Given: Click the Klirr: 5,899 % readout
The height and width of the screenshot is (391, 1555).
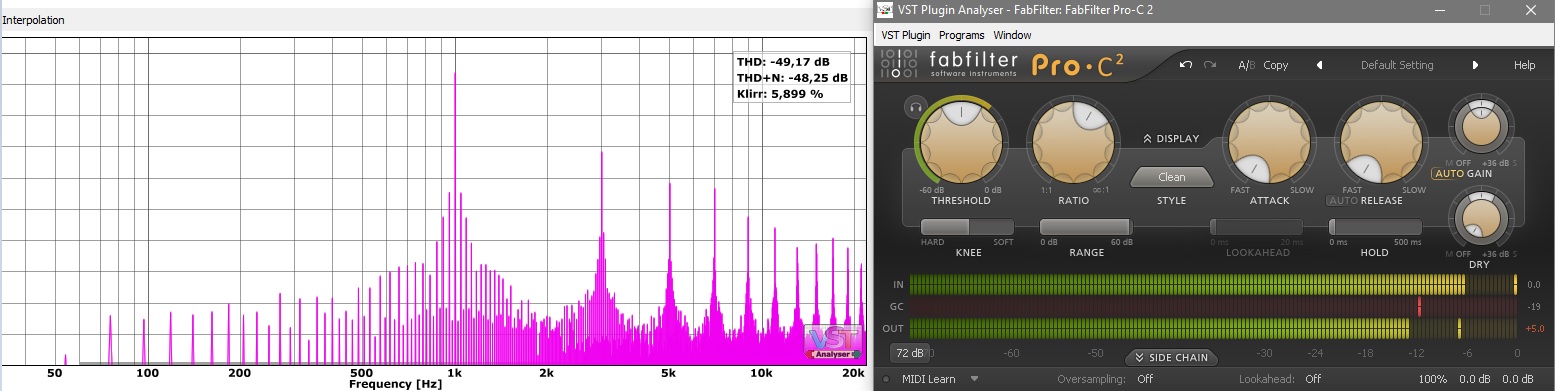Looking at the screenshot, I should (x=779, y=93).
